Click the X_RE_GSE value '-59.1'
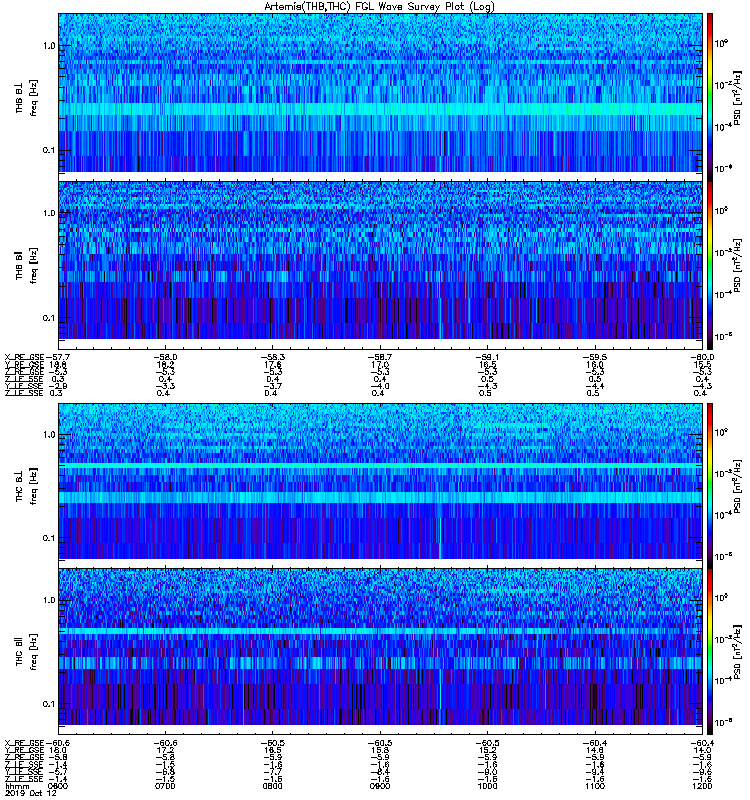Screen dimensions: 750x800 point(487,357)
